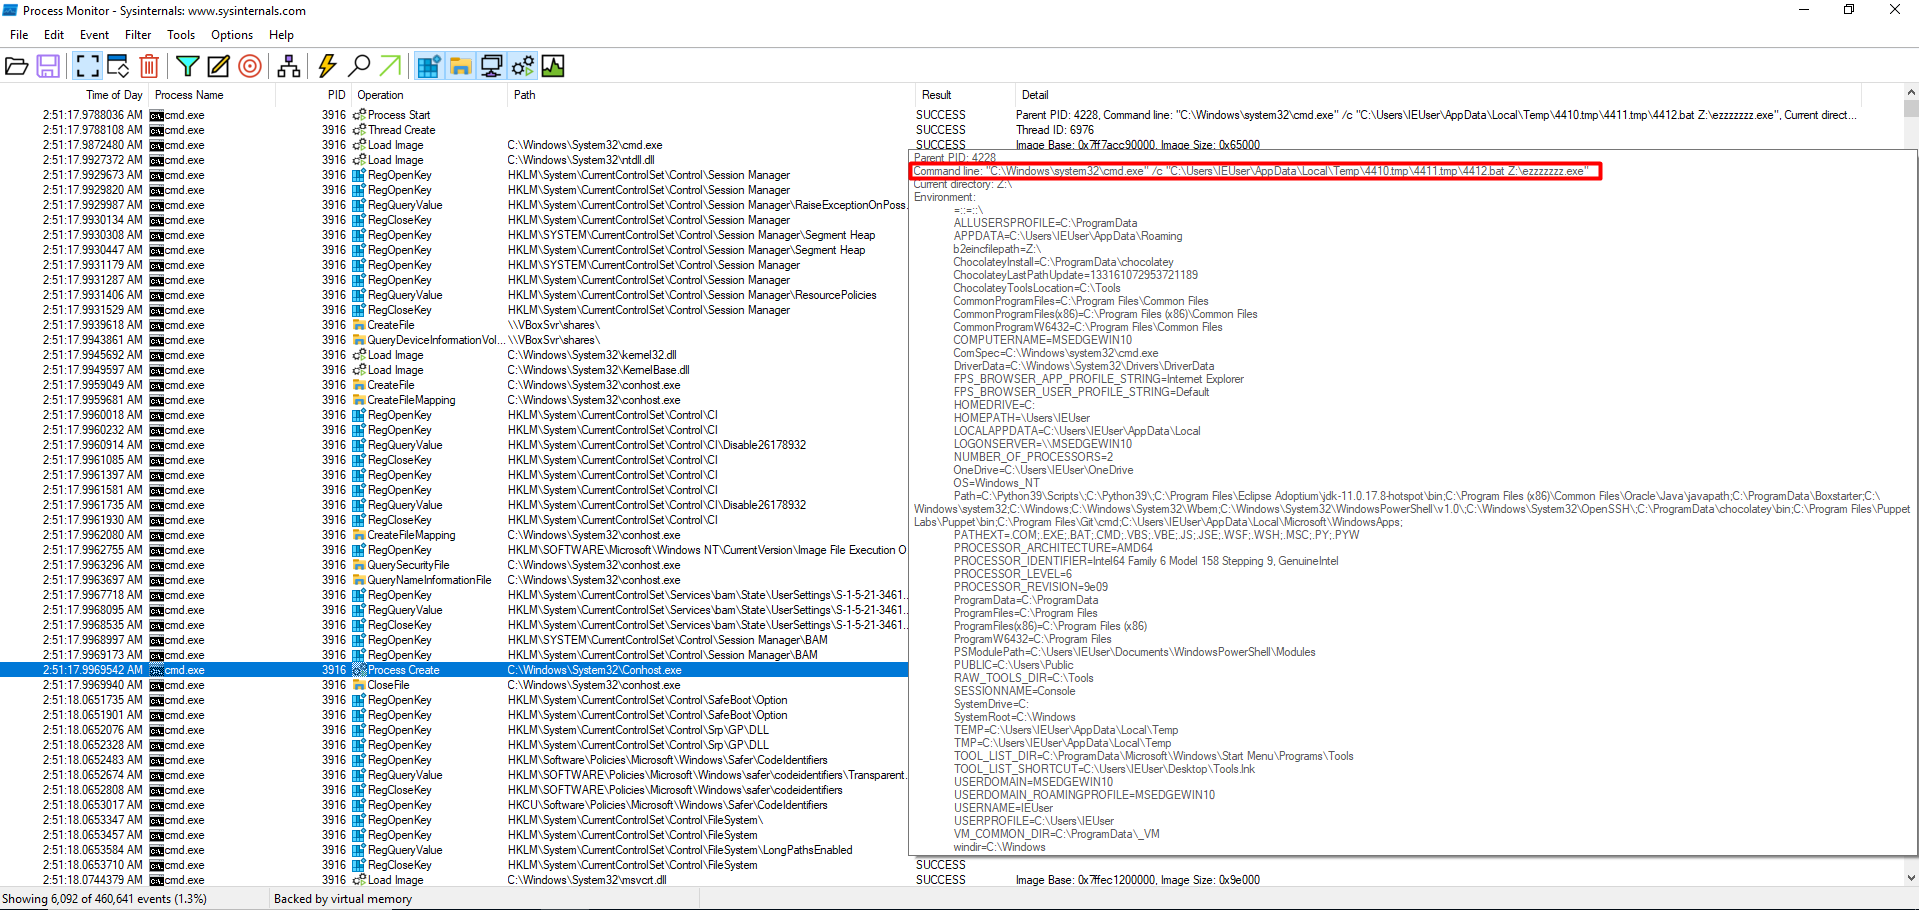Sort by the Detail column header
The width and height of the screenshot is (1919, 910).
point(1438,95)
